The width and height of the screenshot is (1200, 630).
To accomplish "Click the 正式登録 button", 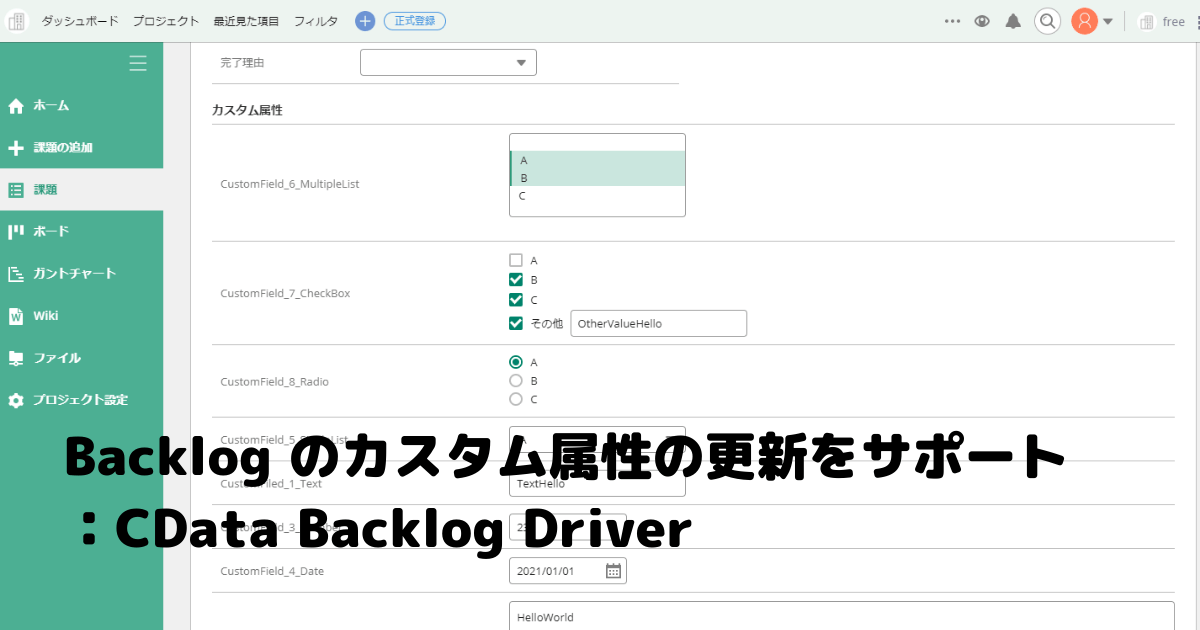I will click(x=415, y=21).
